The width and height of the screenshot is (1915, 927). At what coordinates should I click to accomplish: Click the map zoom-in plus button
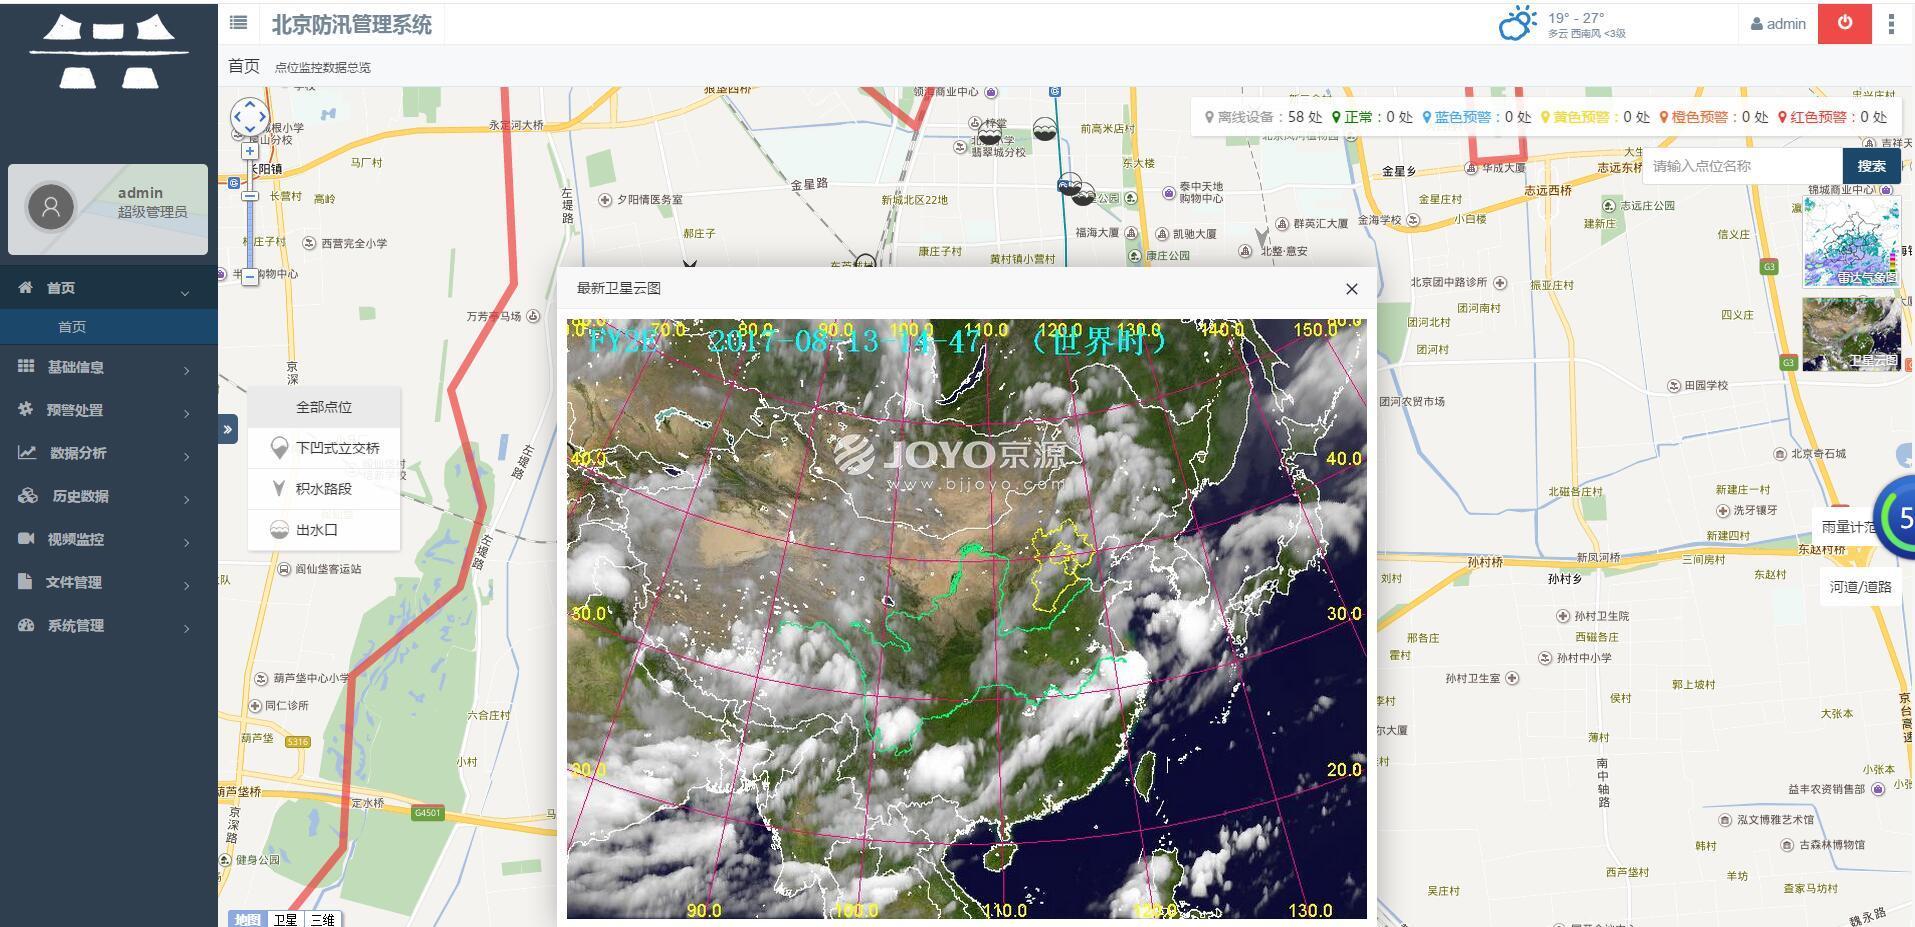(250, 151)
